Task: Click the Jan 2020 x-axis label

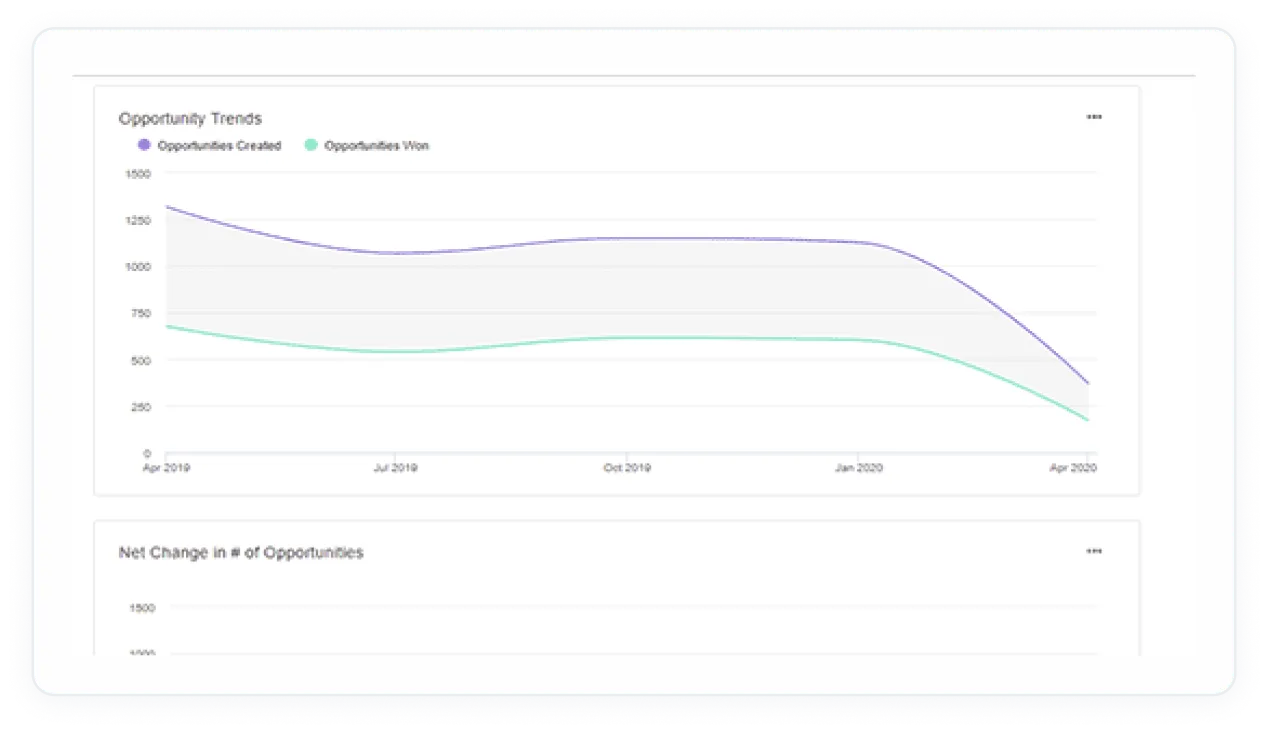Action: [x=858, y=468]
